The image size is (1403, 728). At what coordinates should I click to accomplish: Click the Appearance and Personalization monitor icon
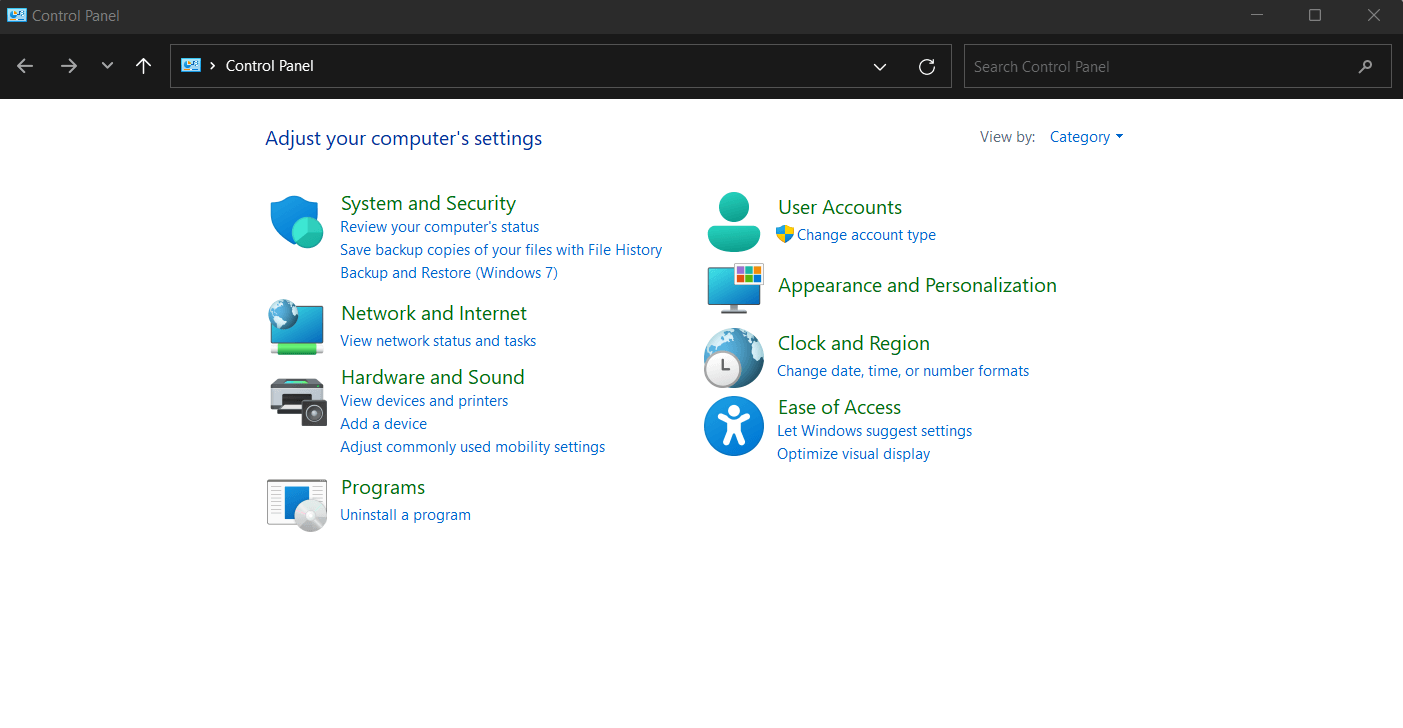point(735,289)
